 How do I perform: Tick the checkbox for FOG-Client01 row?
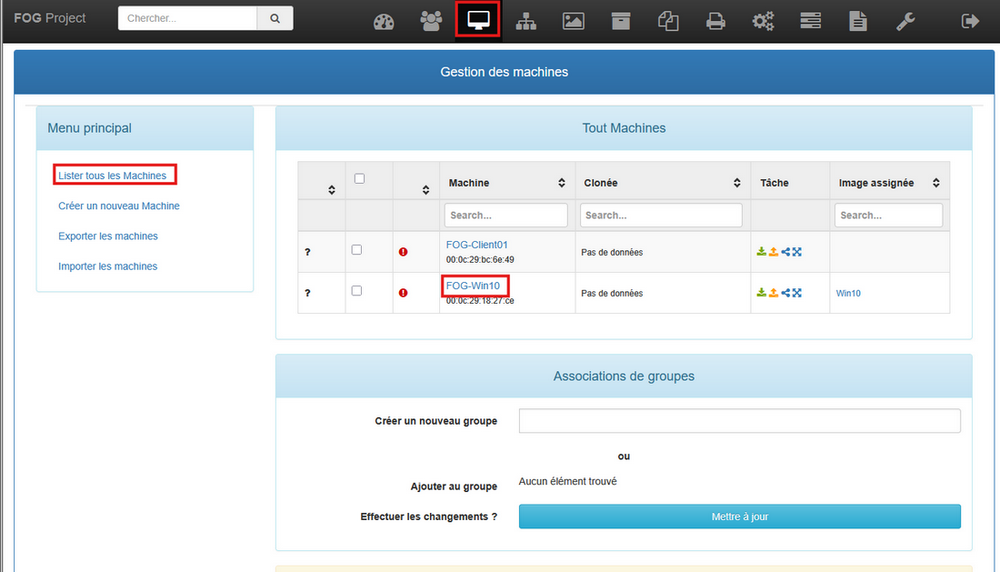click(357, 250)
